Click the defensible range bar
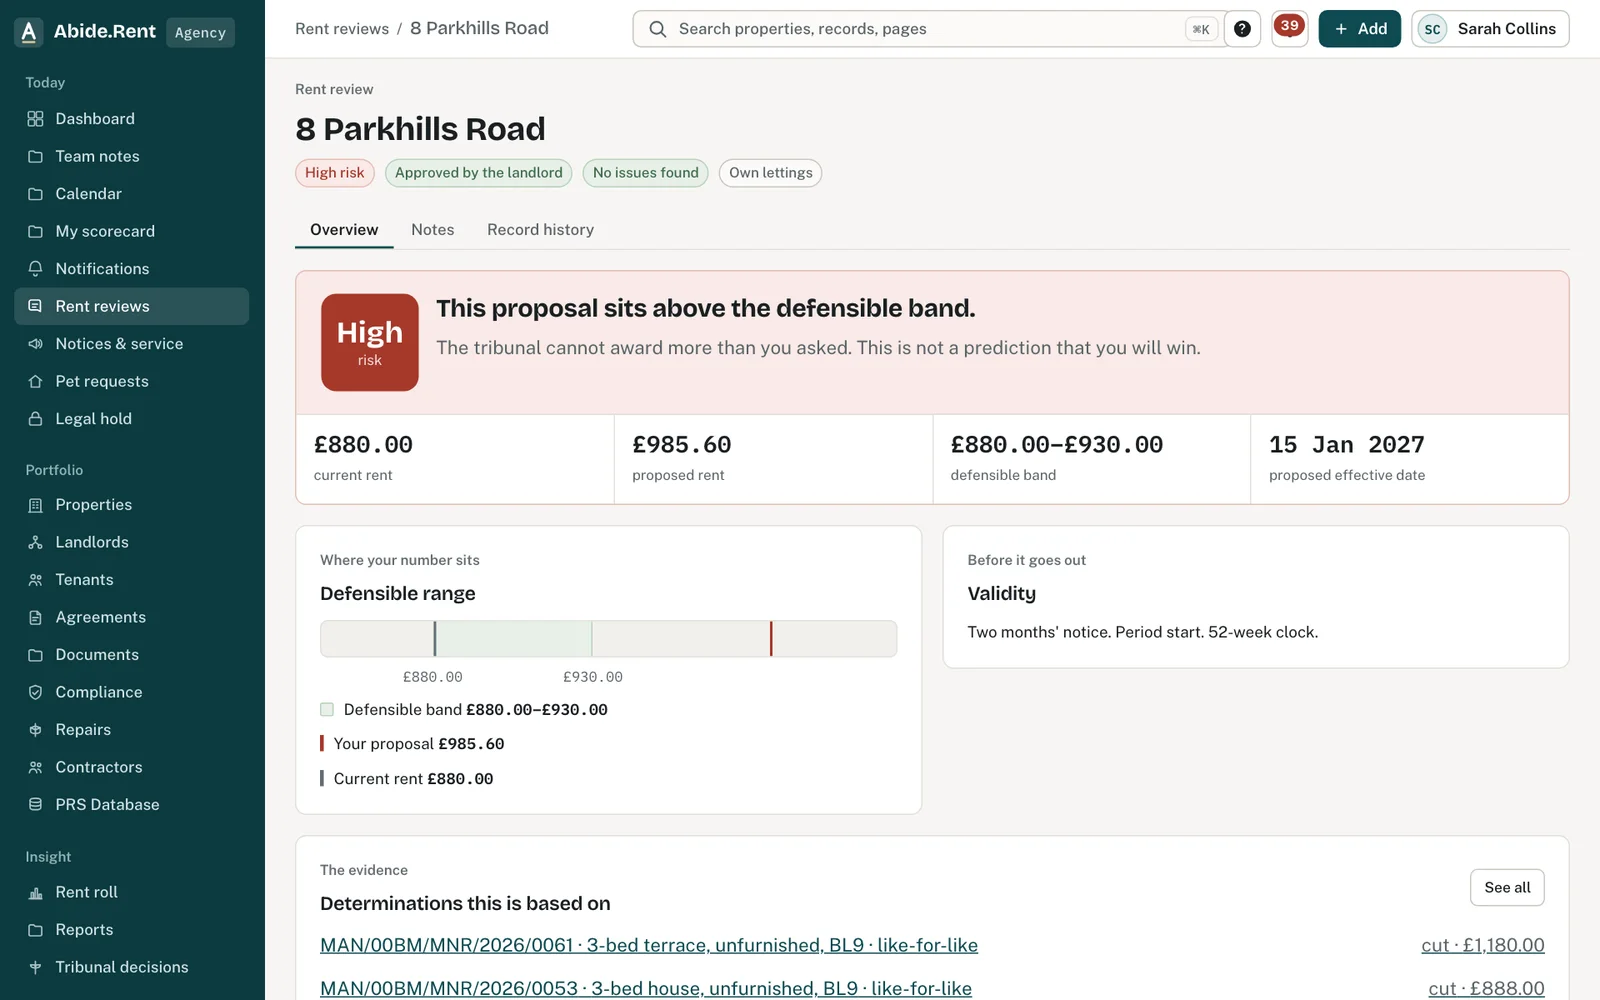 (x=608, y=639)
